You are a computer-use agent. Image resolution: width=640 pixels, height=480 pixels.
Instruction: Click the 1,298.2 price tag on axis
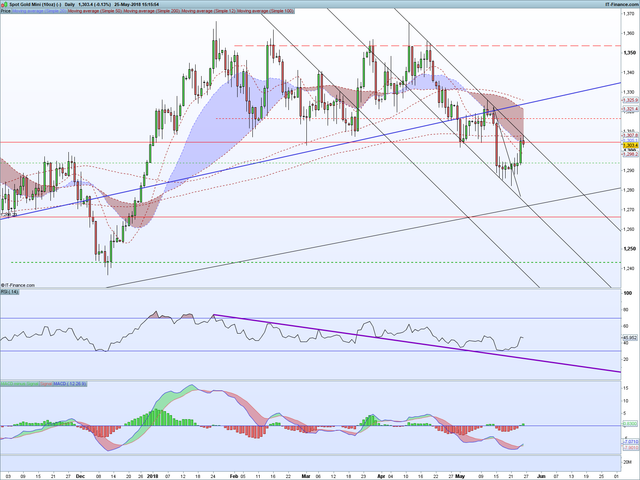pos(631,154)
